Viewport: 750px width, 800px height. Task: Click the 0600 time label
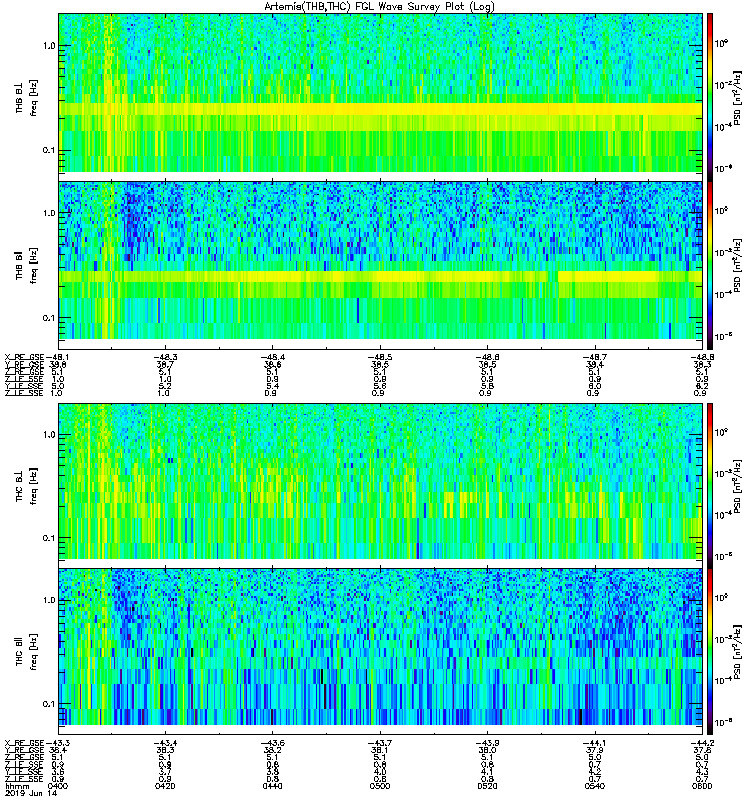(702, 786)
